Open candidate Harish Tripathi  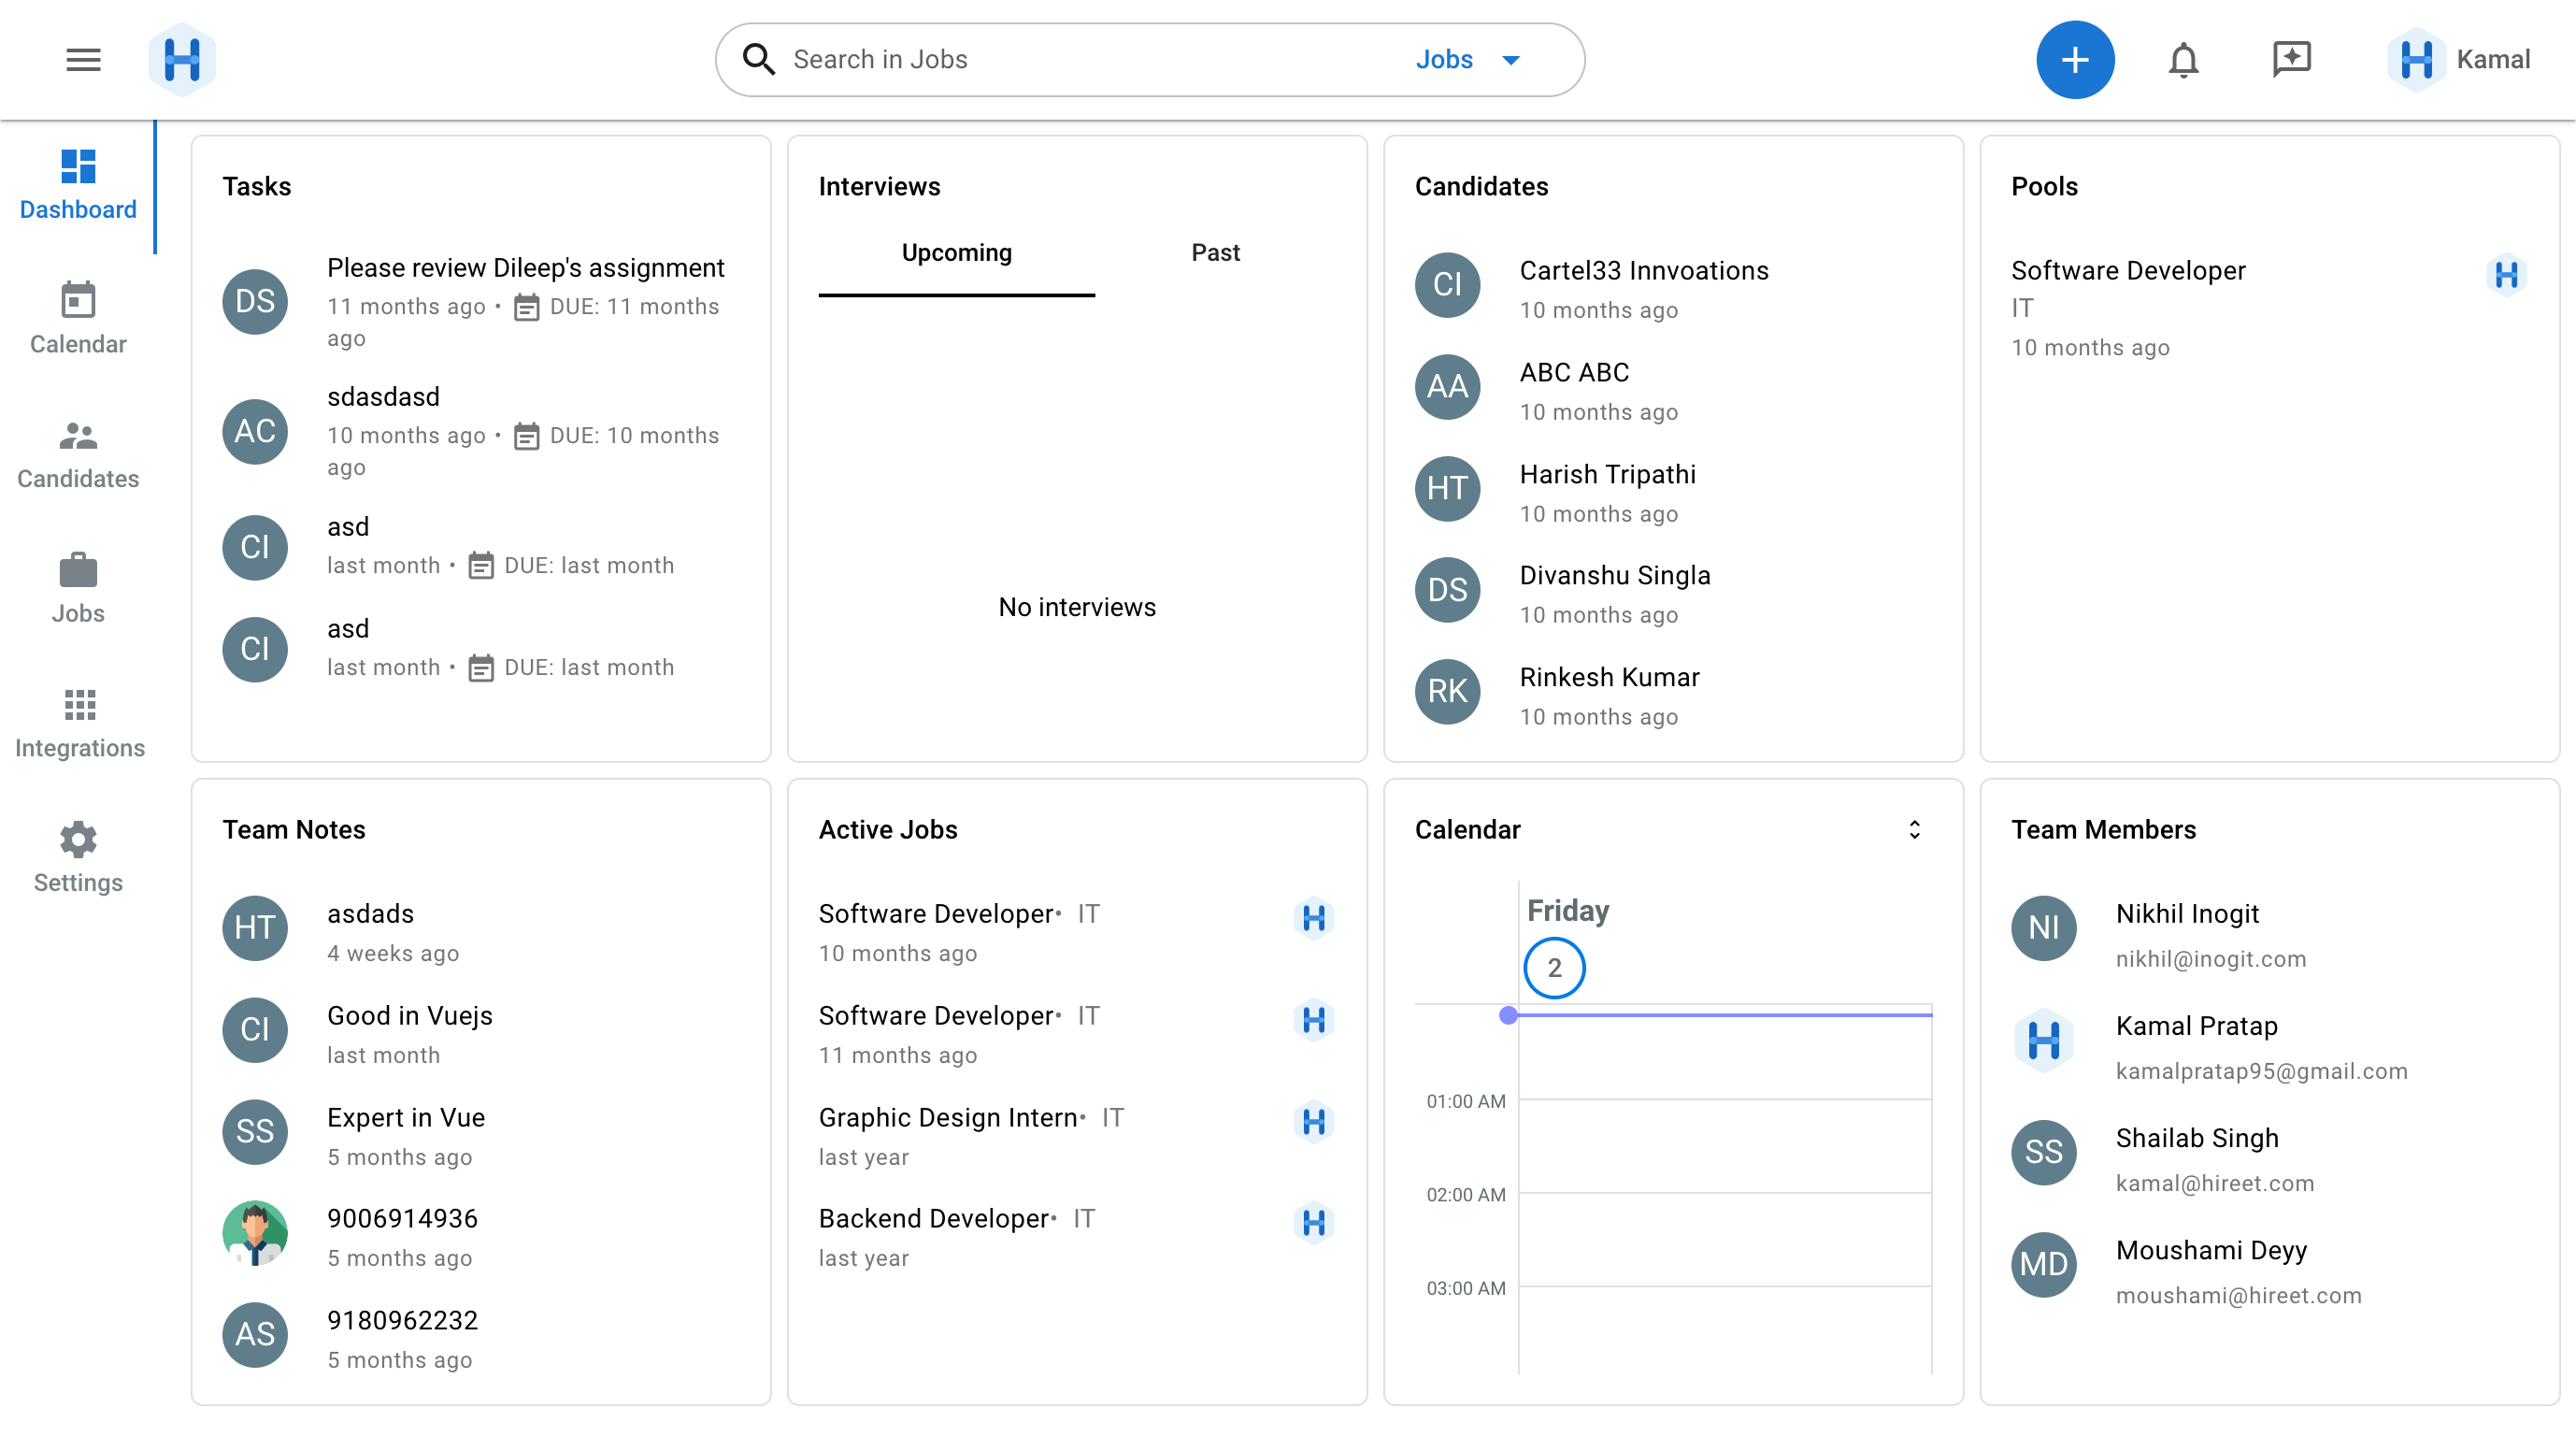(x=1607, y=475)
